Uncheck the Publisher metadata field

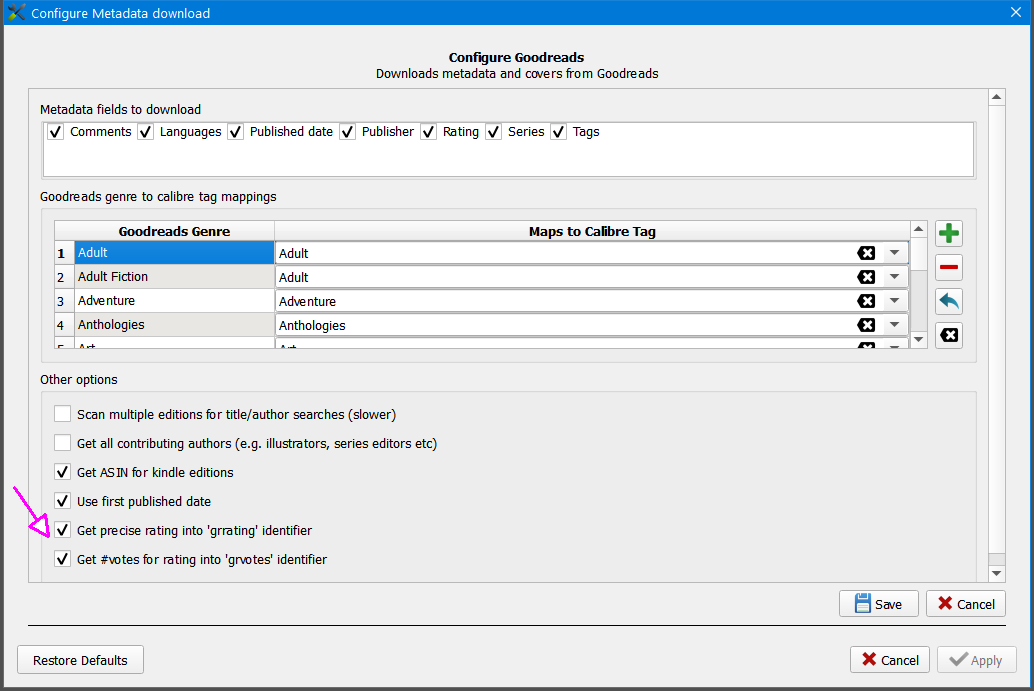tap(348, 132)
